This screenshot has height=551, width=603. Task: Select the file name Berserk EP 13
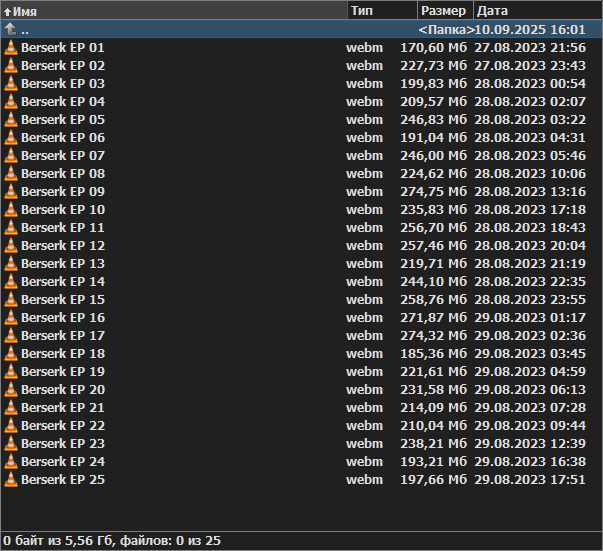[x=63, y=263]
